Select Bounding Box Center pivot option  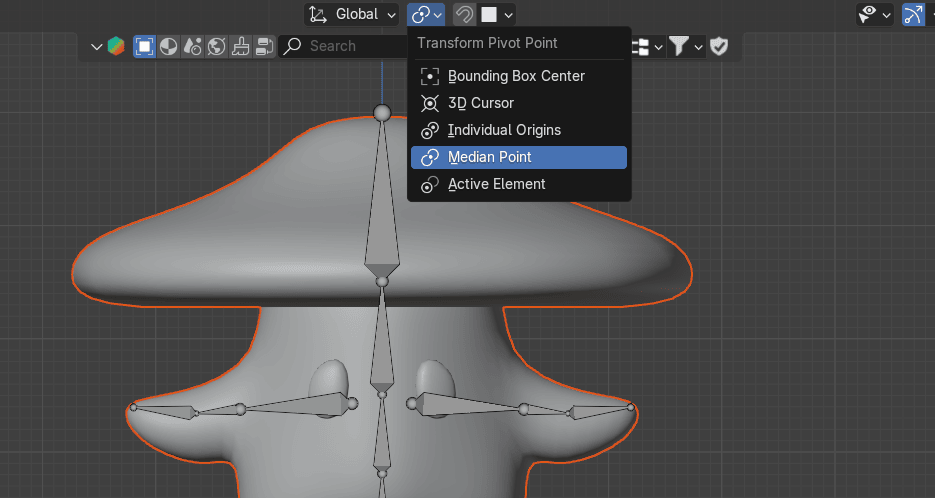point(516,76)
